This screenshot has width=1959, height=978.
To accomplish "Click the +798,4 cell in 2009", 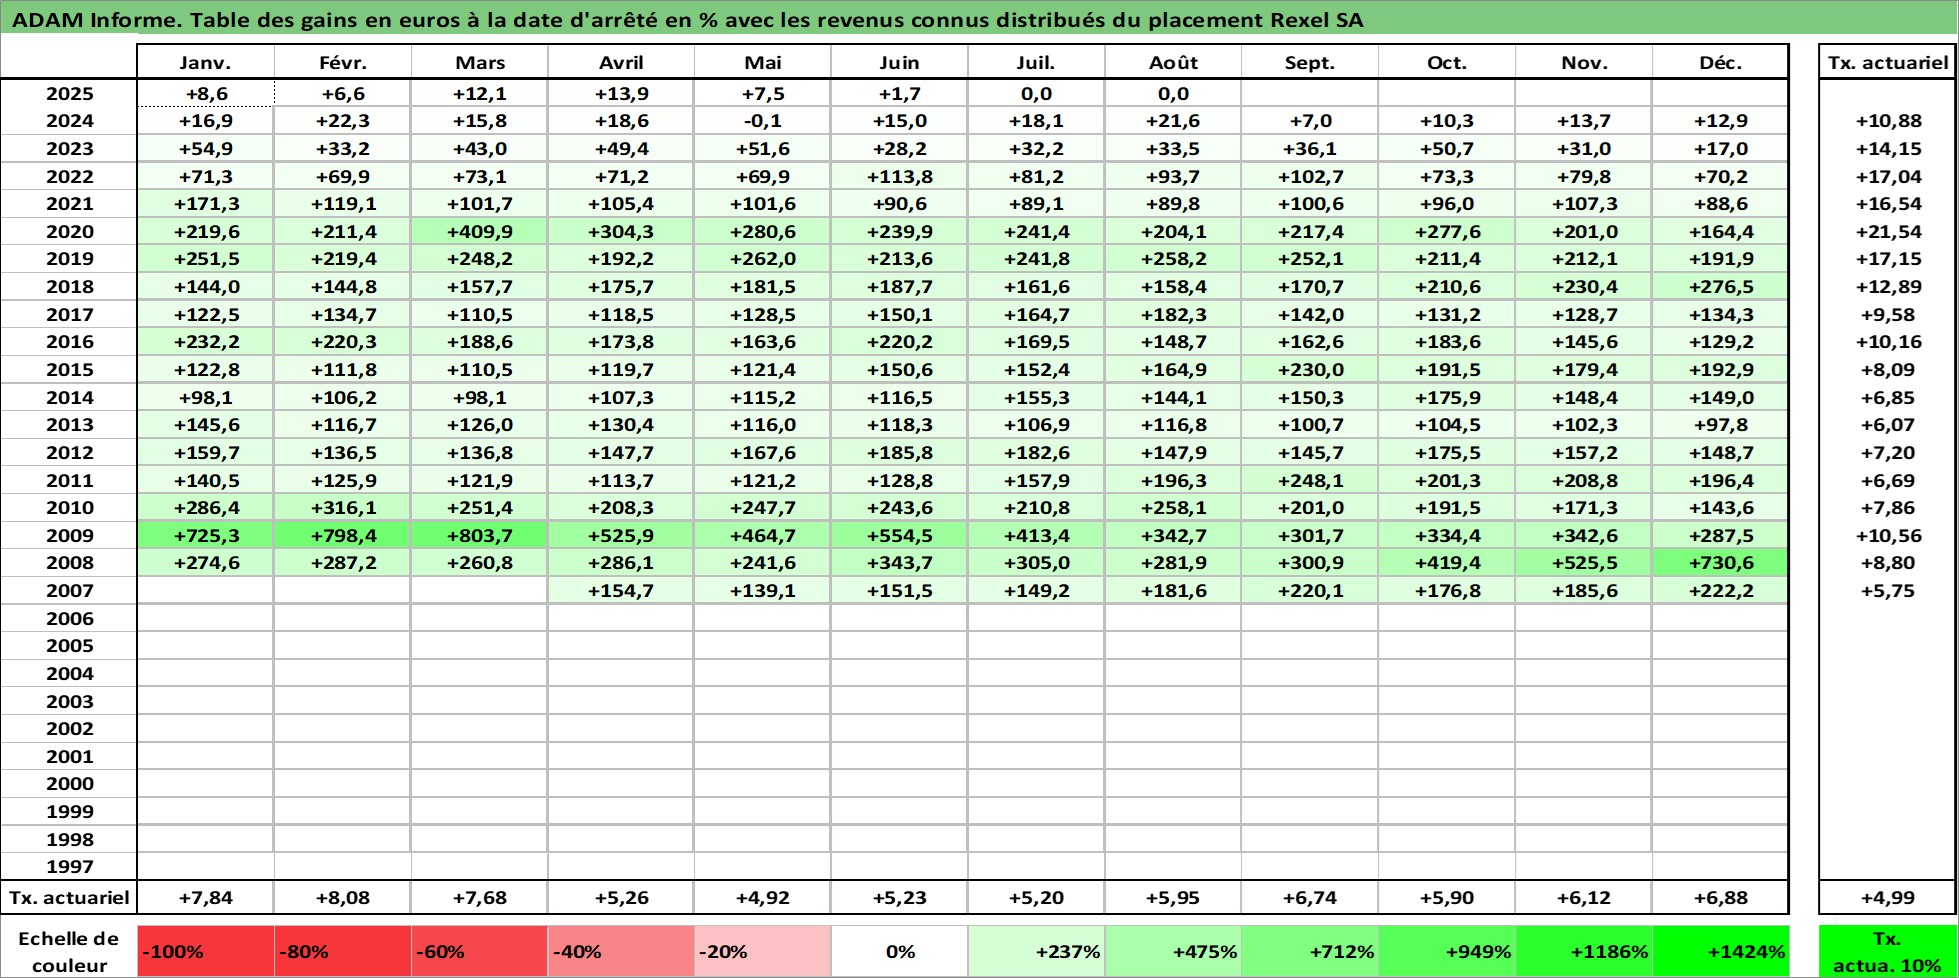I will (x=343, y=535).
